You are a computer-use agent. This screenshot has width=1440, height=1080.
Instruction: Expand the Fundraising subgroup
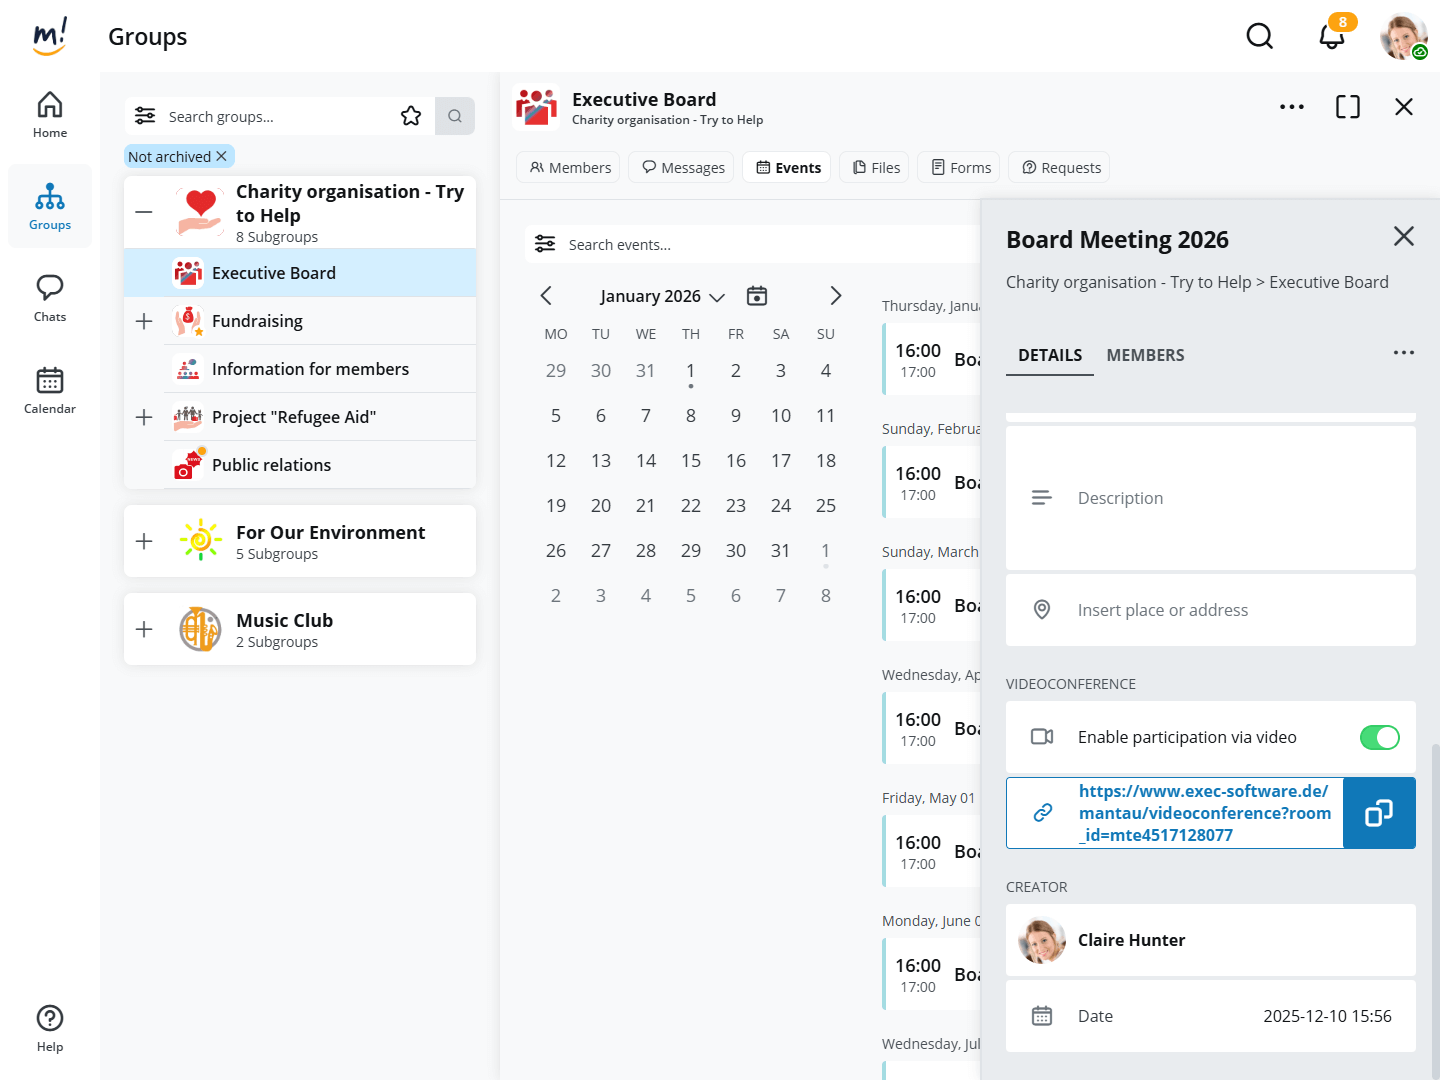(x=144, y=321)
